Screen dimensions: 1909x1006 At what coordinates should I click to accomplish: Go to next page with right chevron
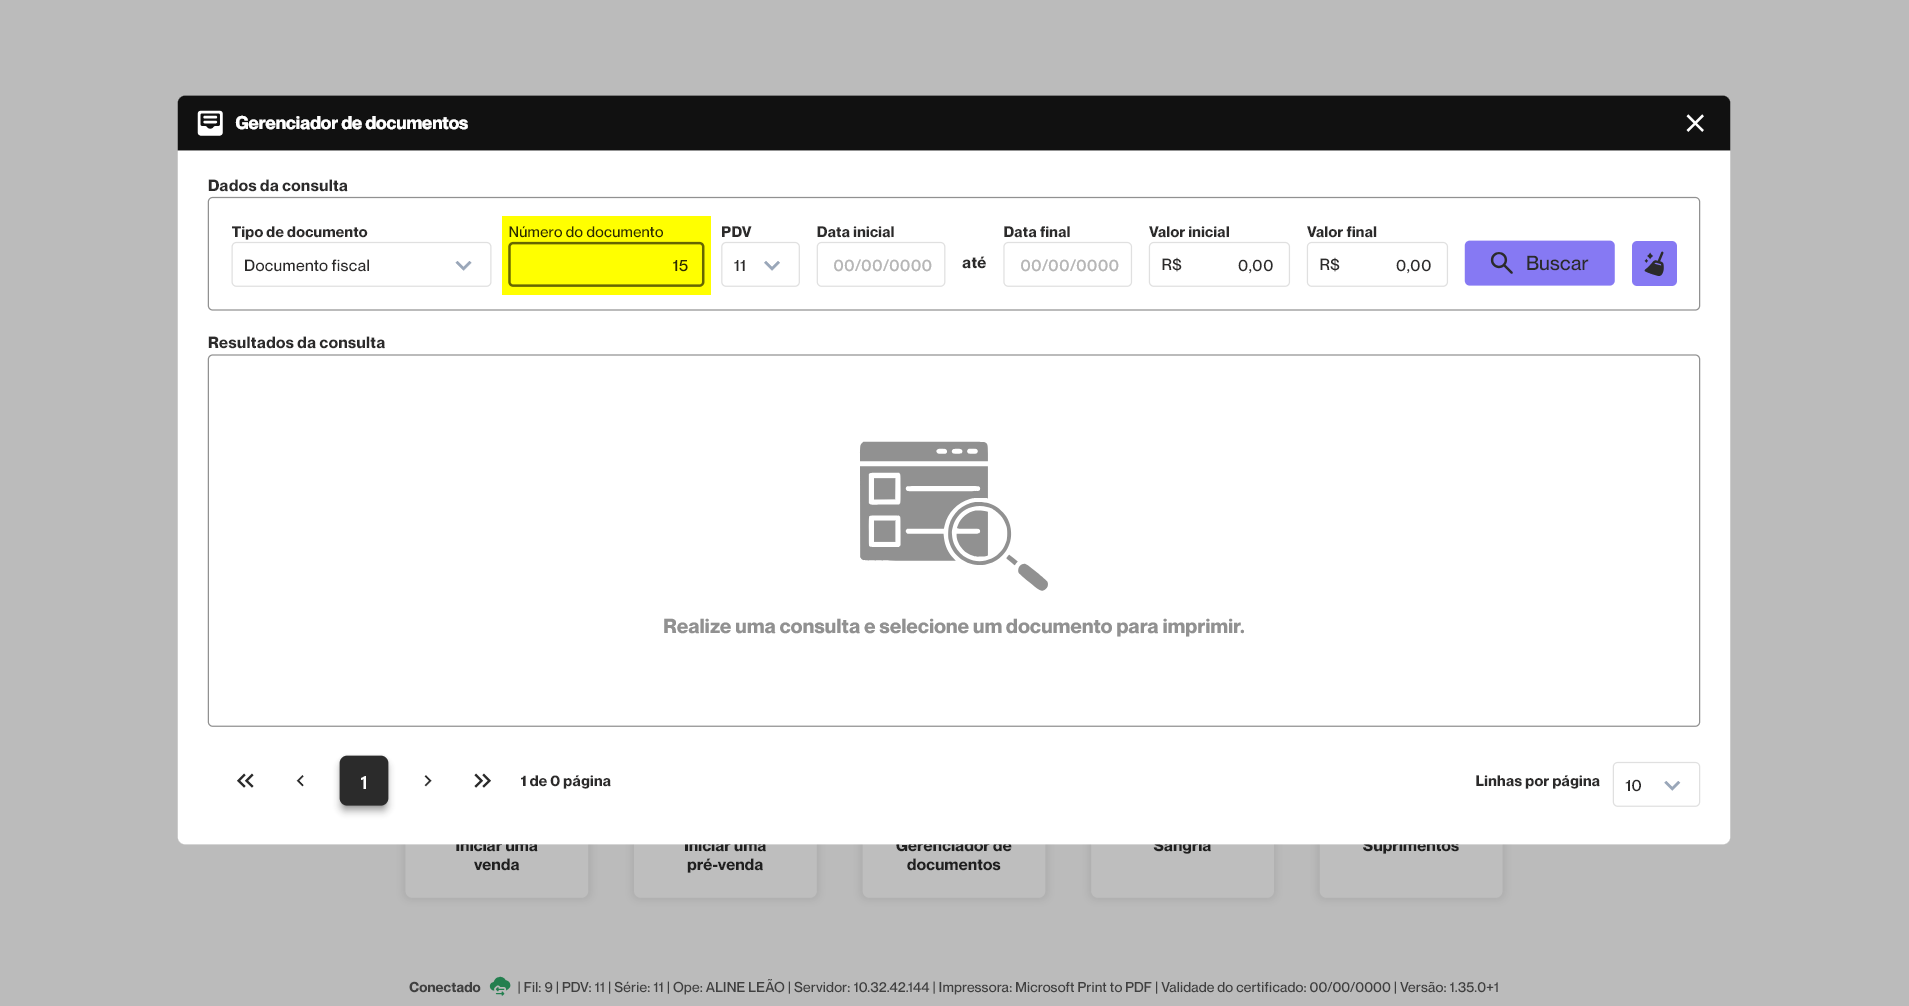[x=427, y=781]
